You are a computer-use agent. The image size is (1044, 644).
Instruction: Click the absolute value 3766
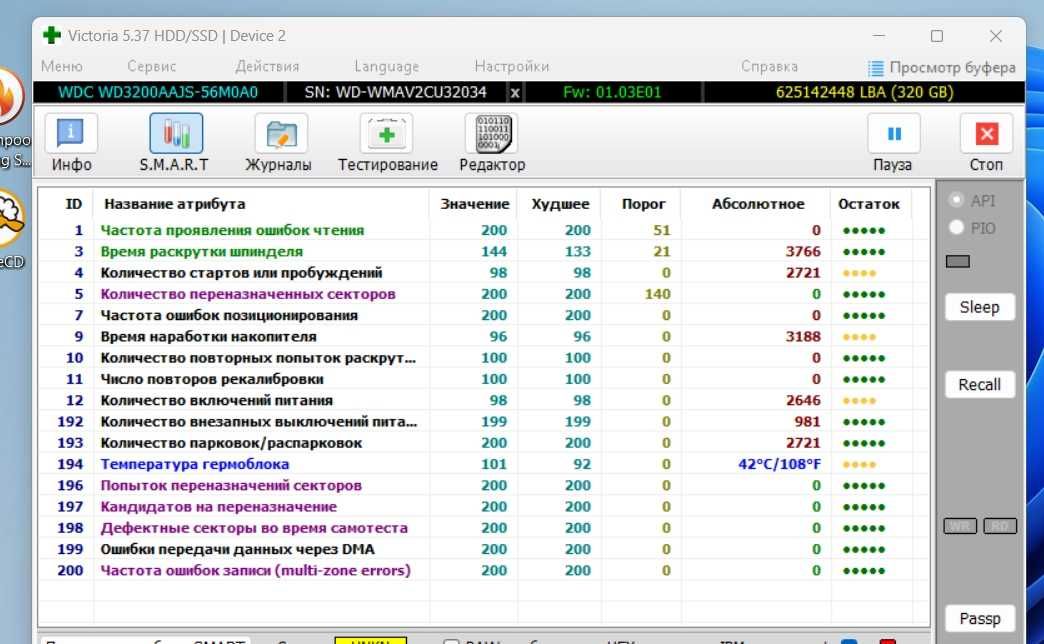coord(802,252)
